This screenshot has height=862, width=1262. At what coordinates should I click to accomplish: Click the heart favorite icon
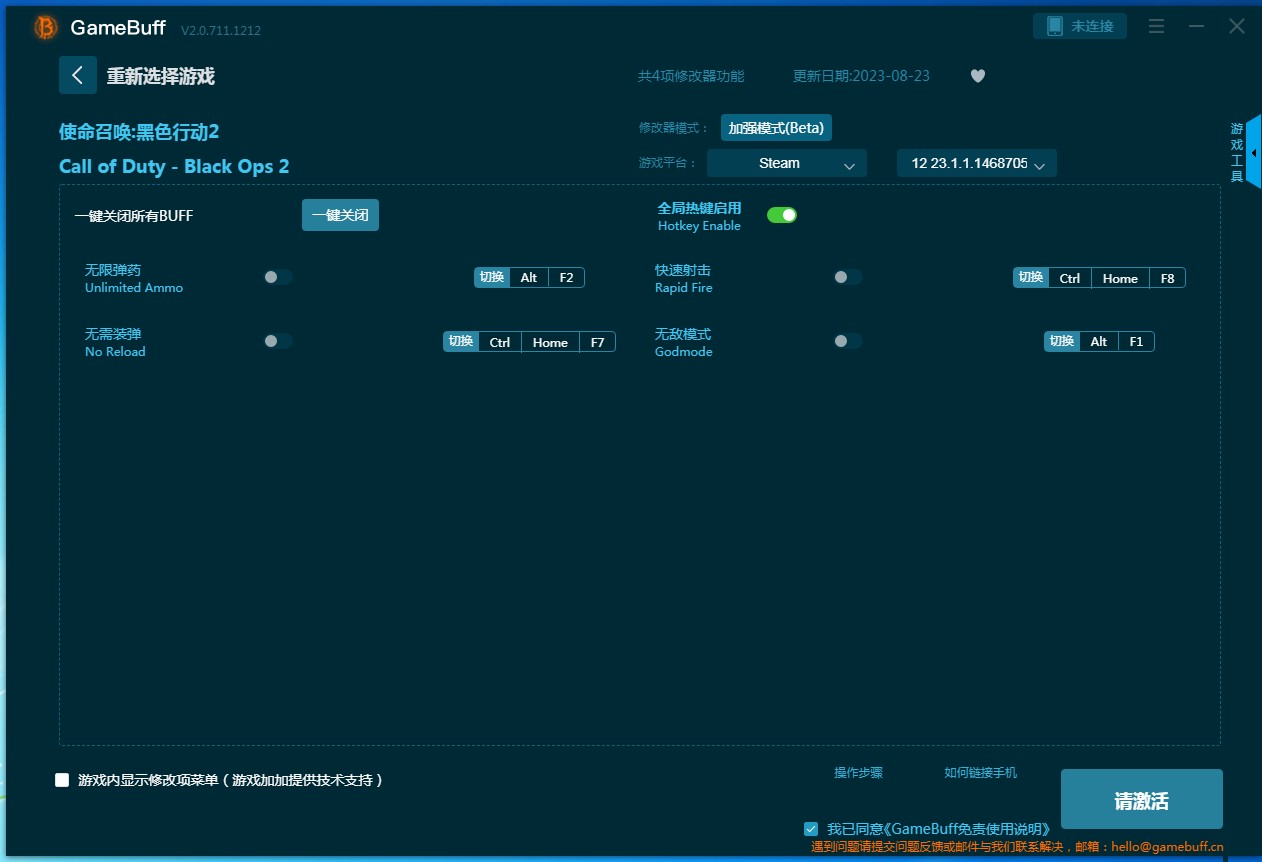point(978,76)
